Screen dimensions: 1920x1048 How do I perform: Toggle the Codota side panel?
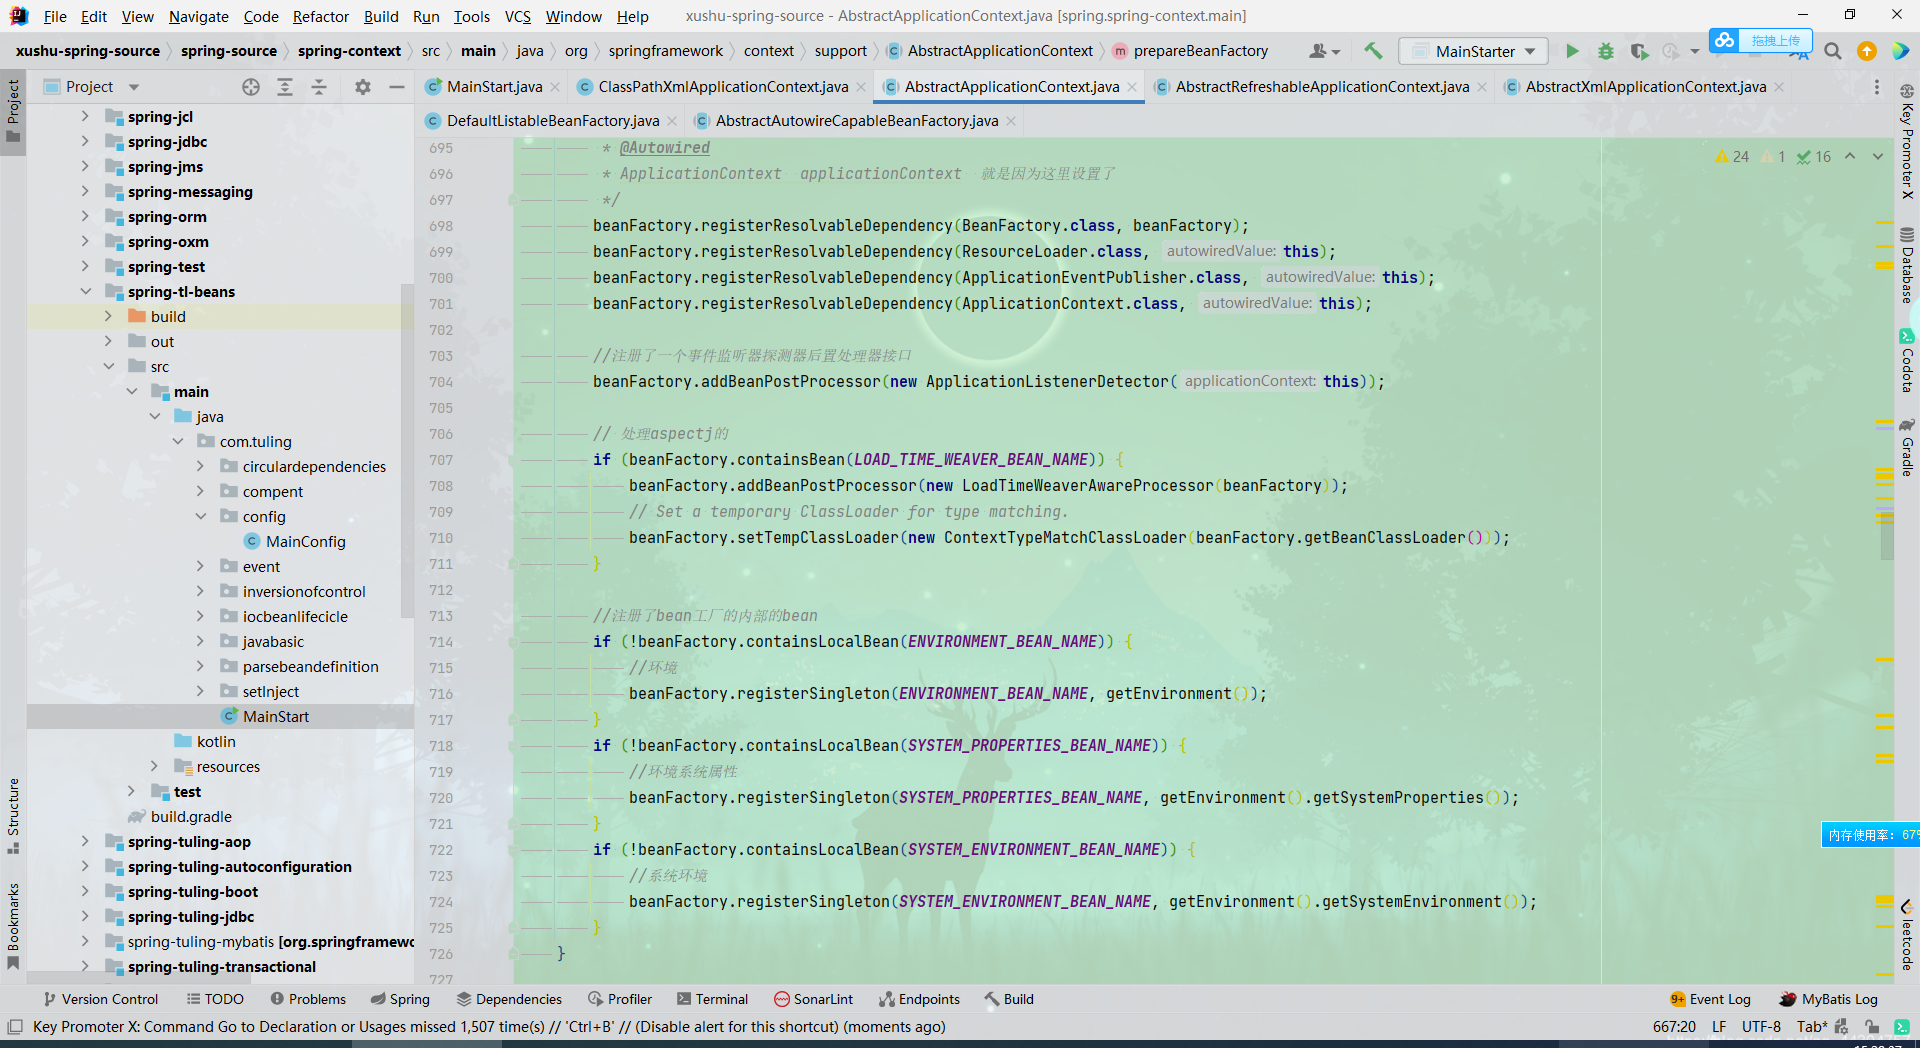tap(1907, 361)
